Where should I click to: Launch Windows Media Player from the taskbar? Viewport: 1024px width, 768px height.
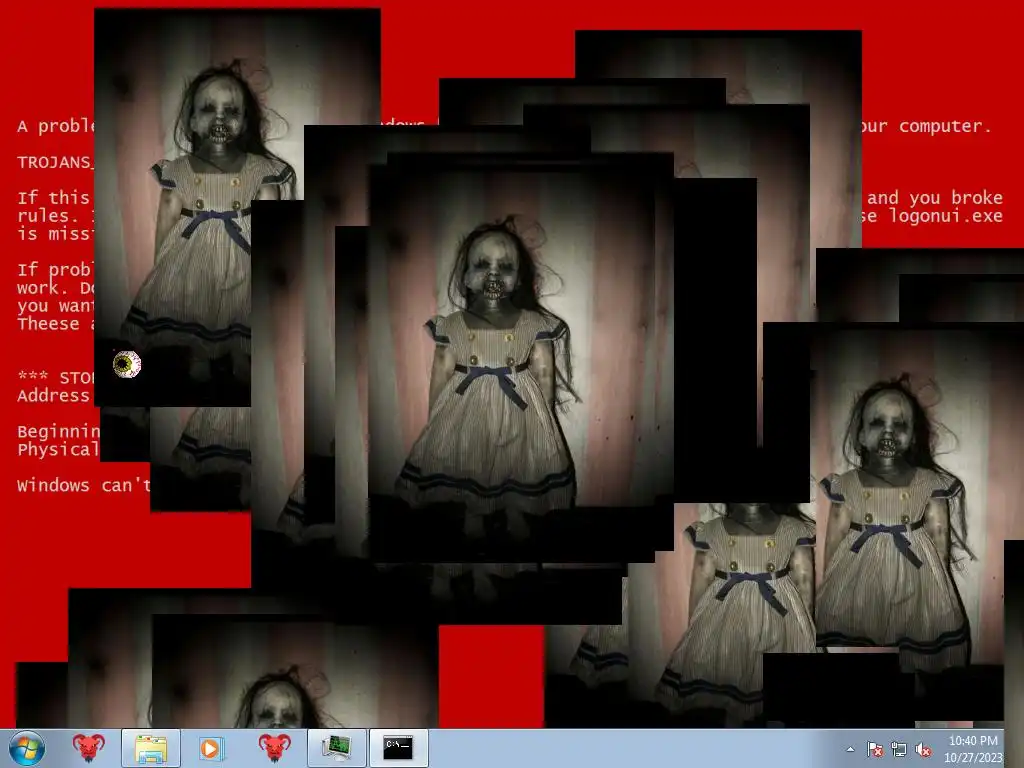[212, 748]
